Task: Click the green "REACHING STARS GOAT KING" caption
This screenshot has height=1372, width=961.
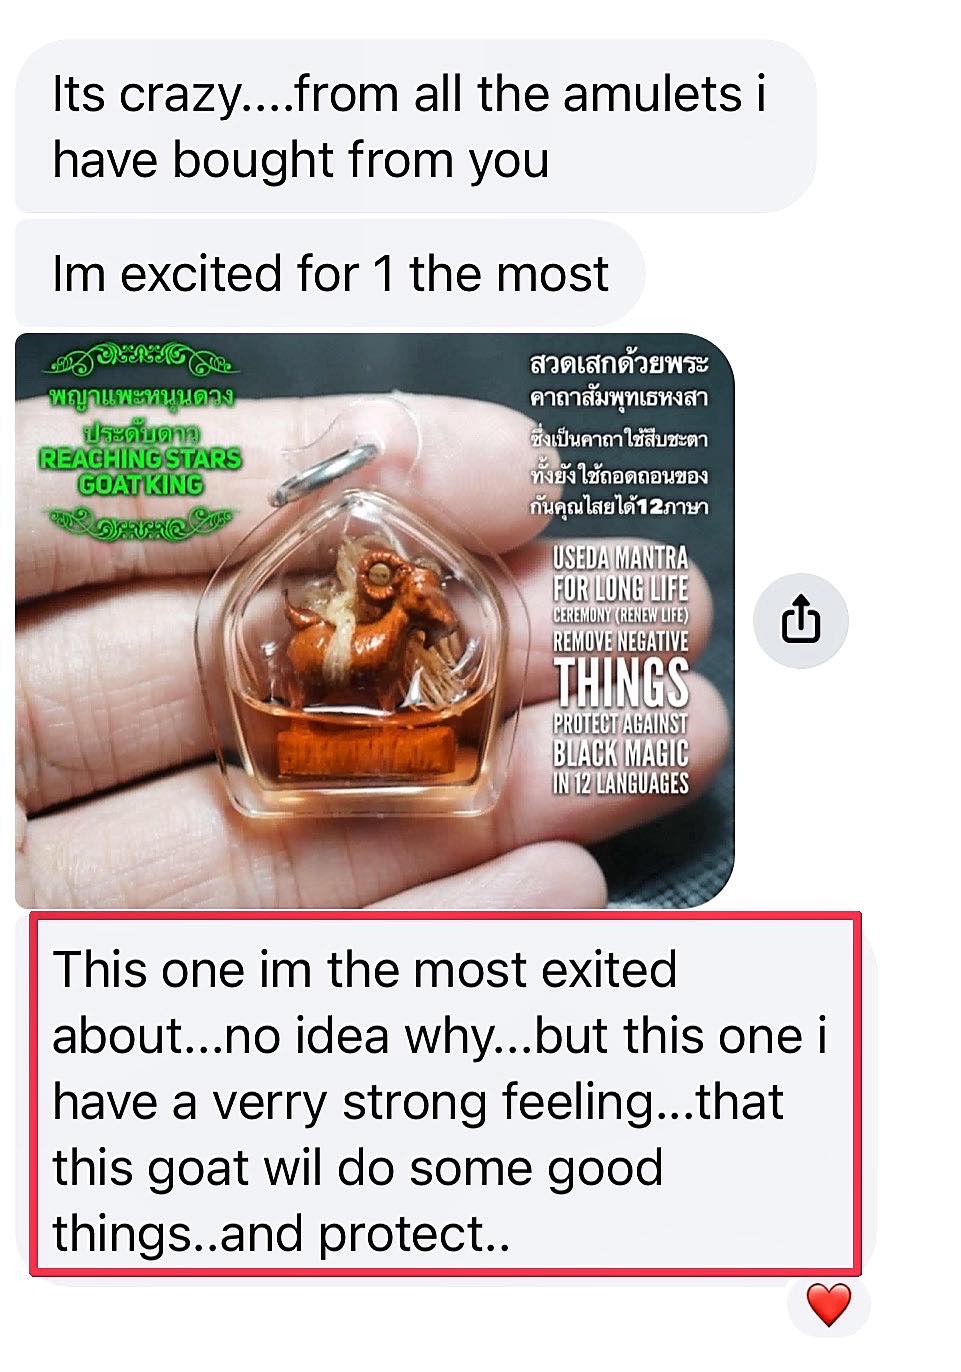Action: coord(140,471)
